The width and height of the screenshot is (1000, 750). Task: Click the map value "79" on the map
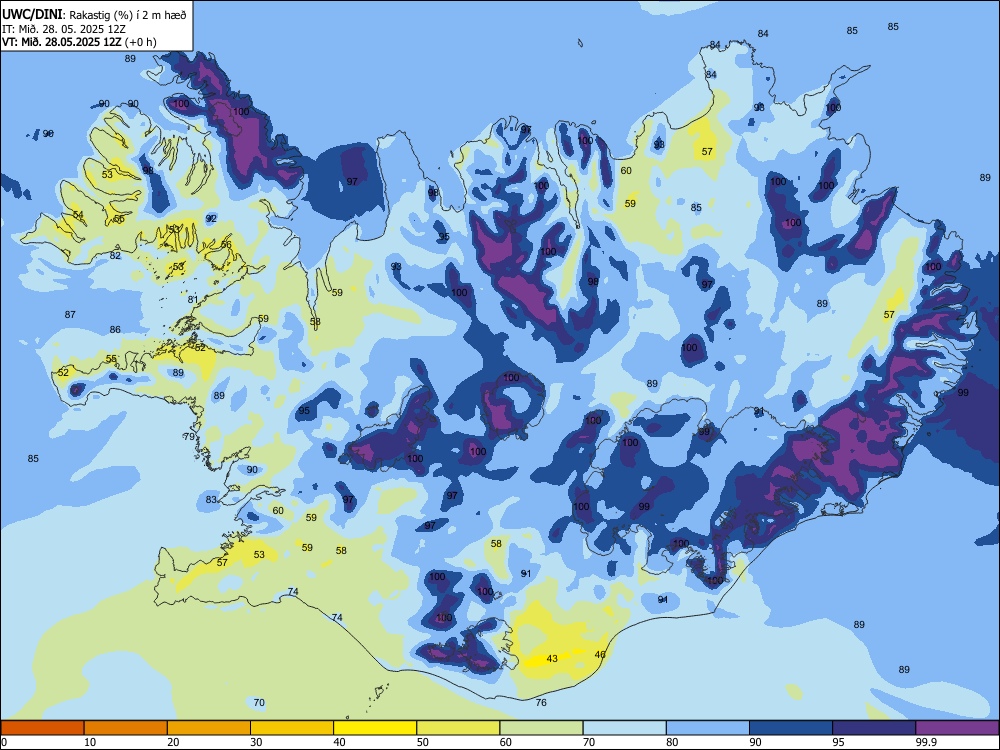189,437
